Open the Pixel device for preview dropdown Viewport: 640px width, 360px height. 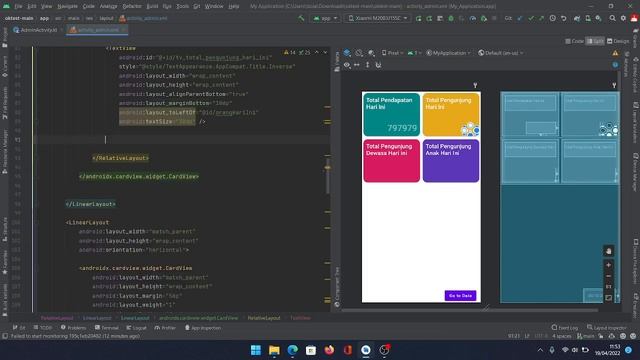(392, 53)
